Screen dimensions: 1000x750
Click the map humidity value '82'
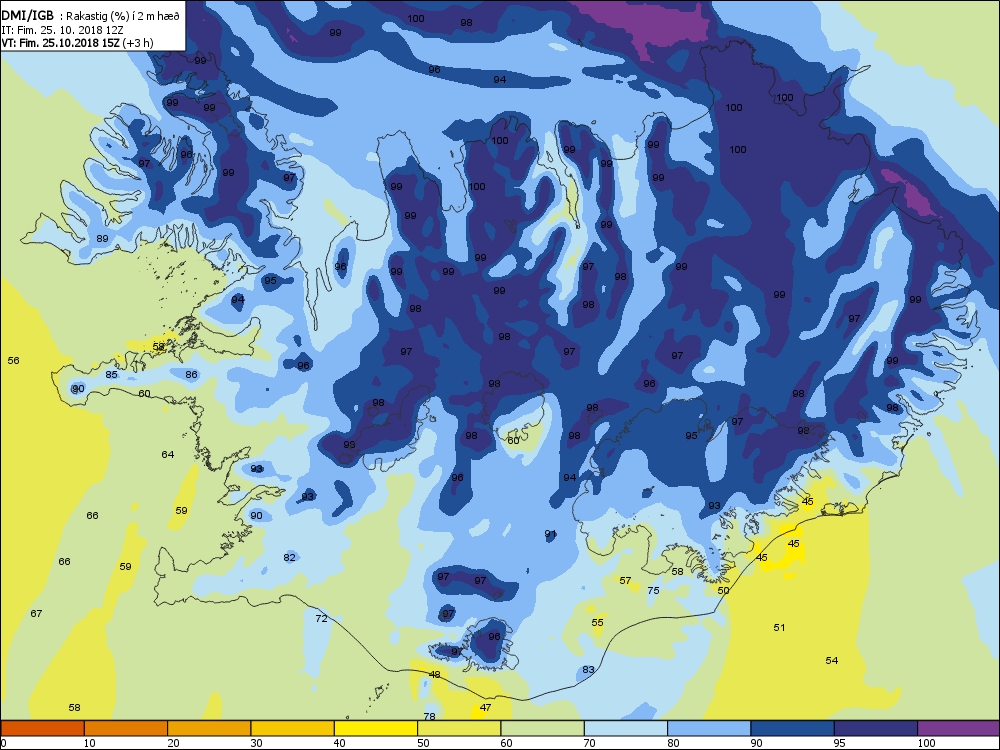click(x=290, y=557)
